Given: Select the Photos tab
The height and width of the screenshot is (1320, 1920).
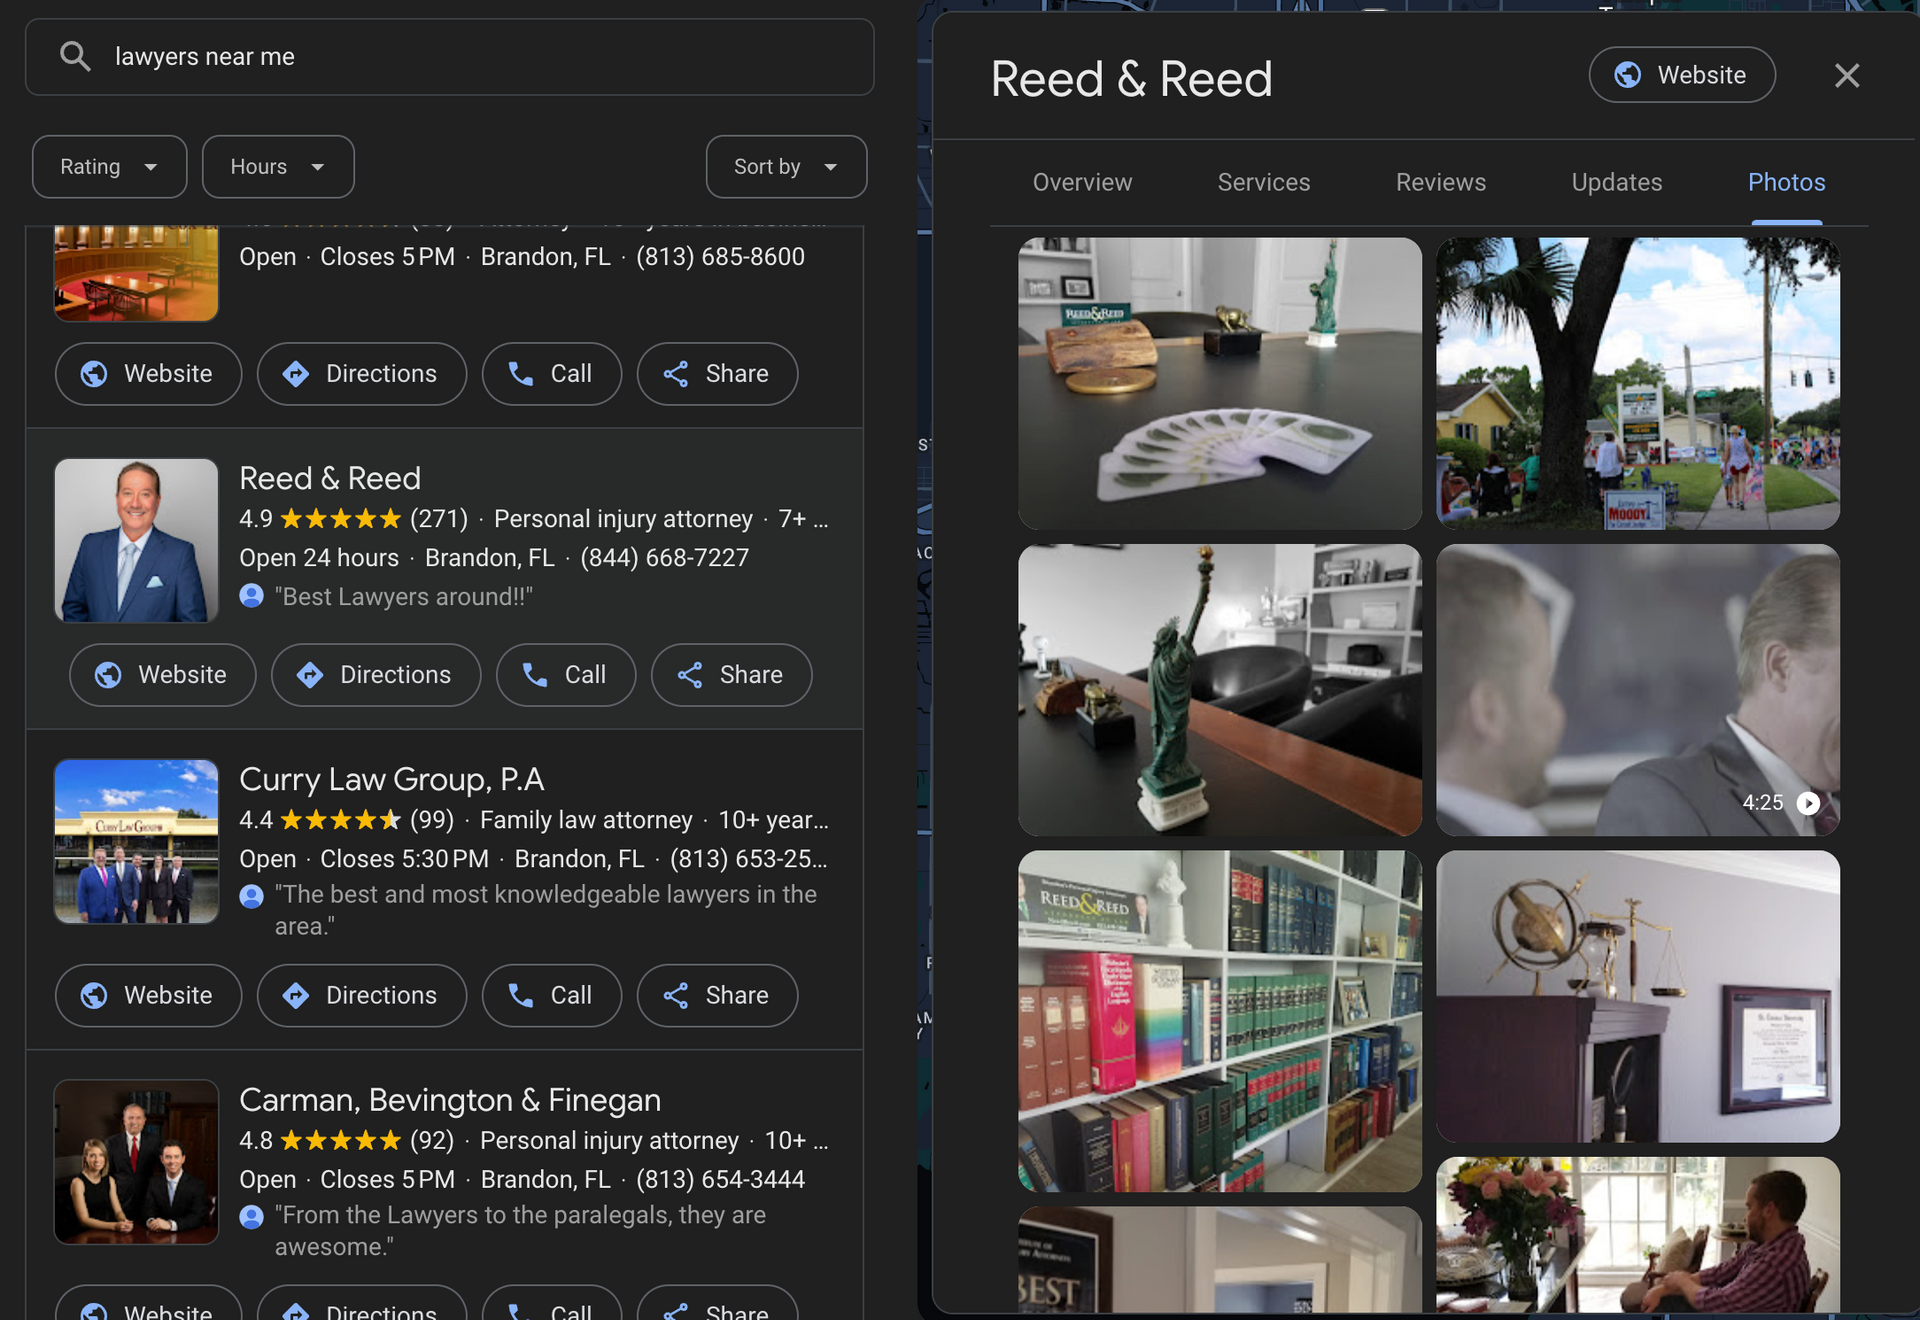Looking at the screenshot, I should (x=1787, y=182).
